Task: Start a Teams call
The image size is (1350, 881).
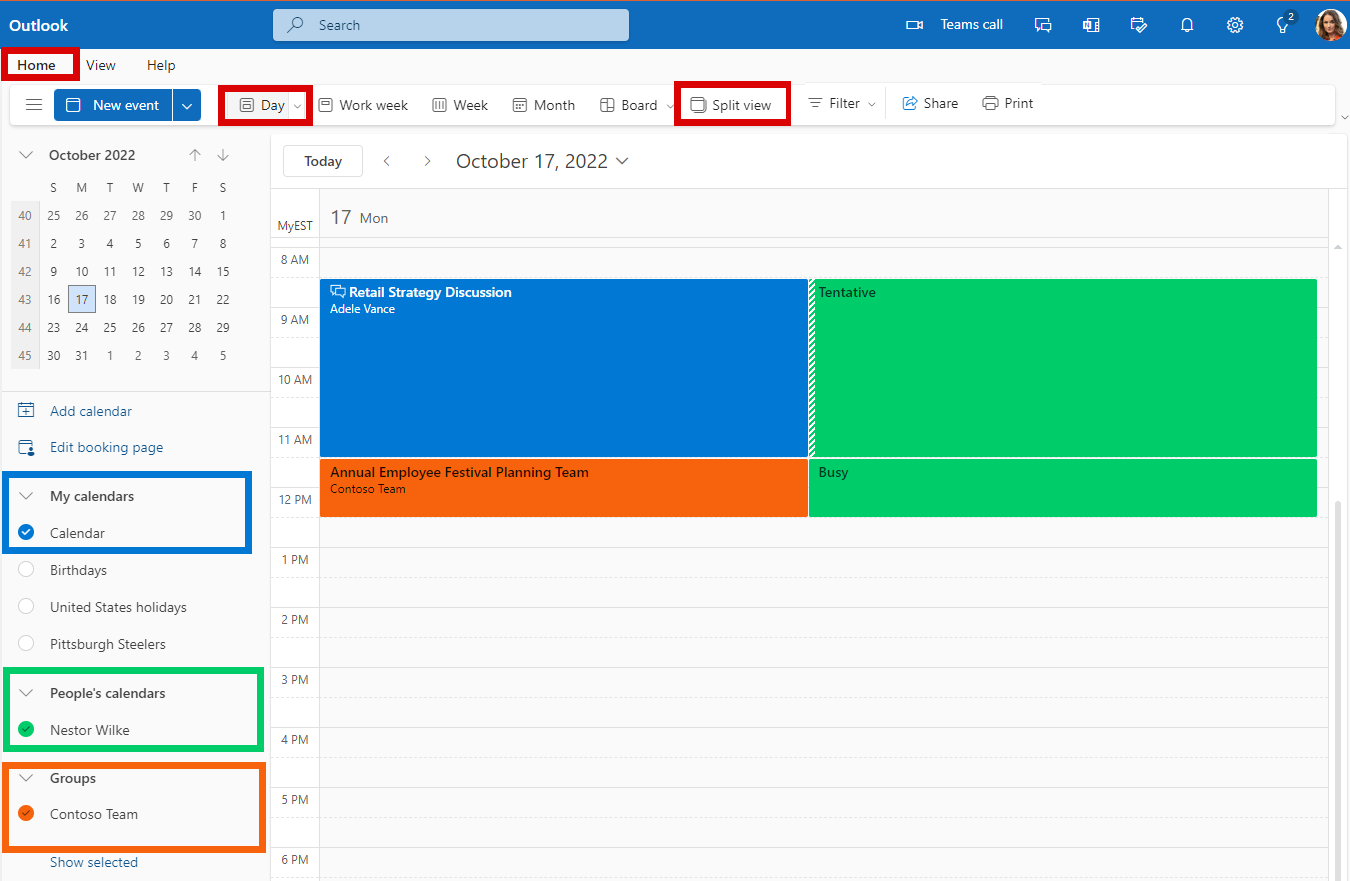Action: pos(954,24)
